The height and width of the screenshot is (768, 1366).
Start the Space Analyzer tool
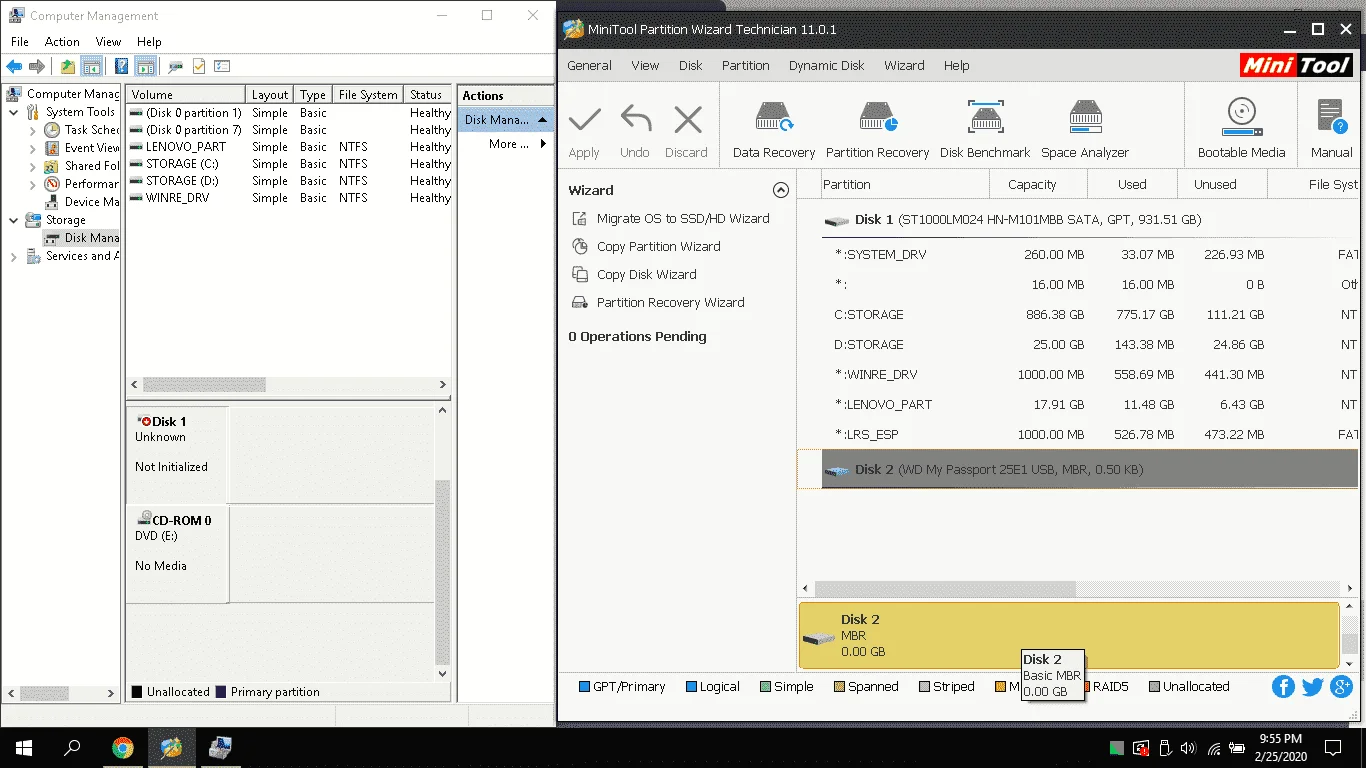coord(1085,128)
